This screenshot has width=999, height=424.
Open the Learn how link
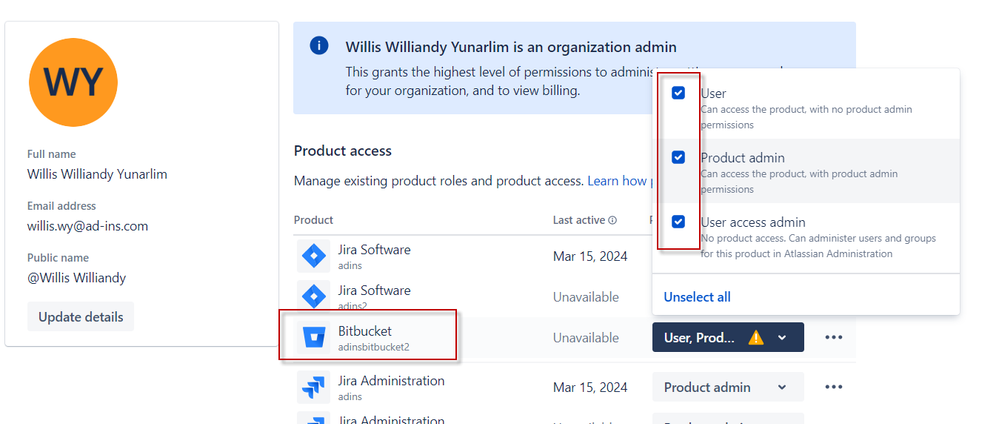click(x=617, y=181)
